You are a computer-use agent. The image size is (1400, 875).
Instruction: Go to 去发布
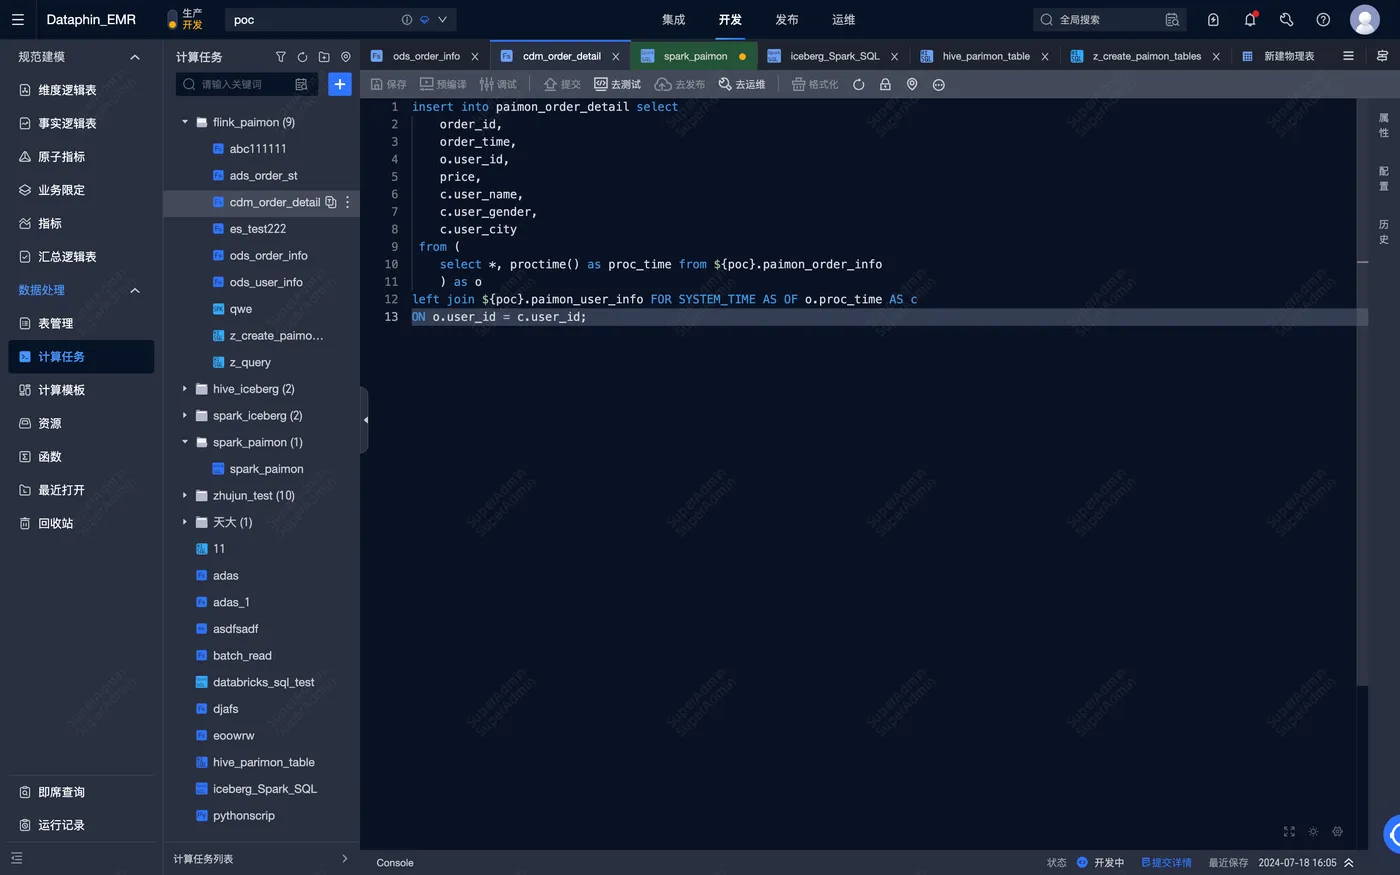pos(680,85)
